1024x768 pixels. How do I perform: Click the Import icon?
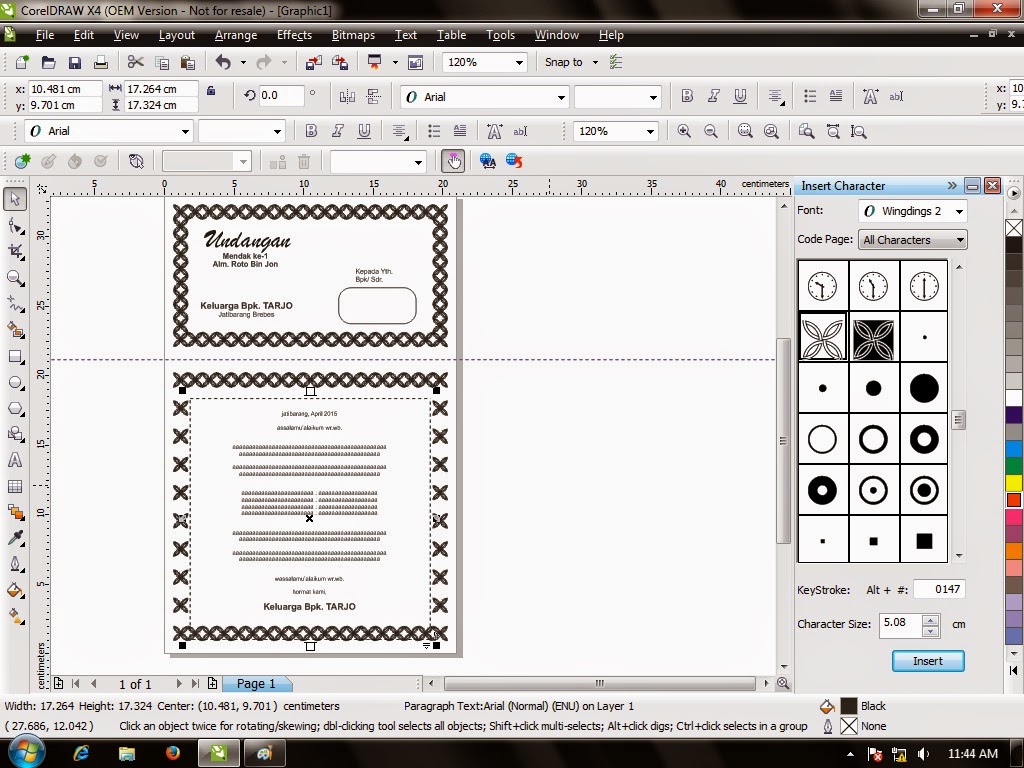coord(313,62)
